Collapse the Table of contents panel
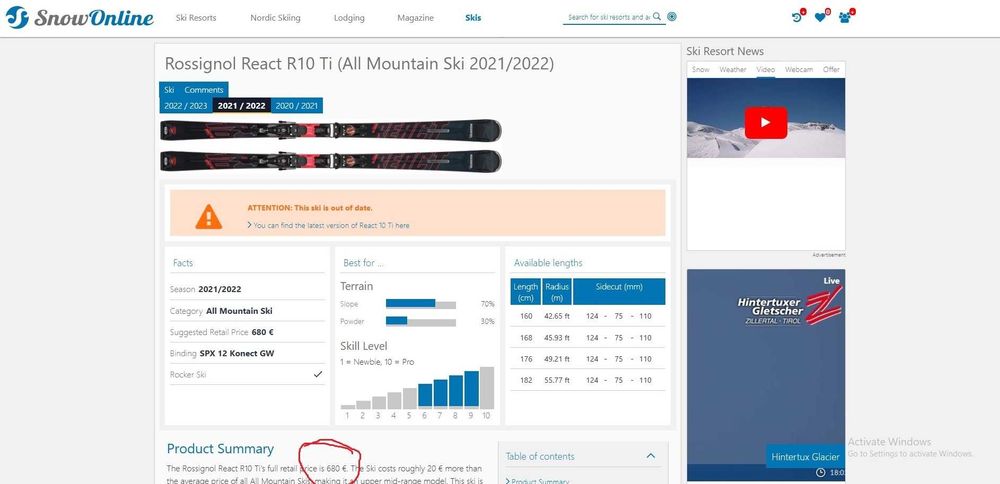Screen dimensions: 1000x484 651,456
